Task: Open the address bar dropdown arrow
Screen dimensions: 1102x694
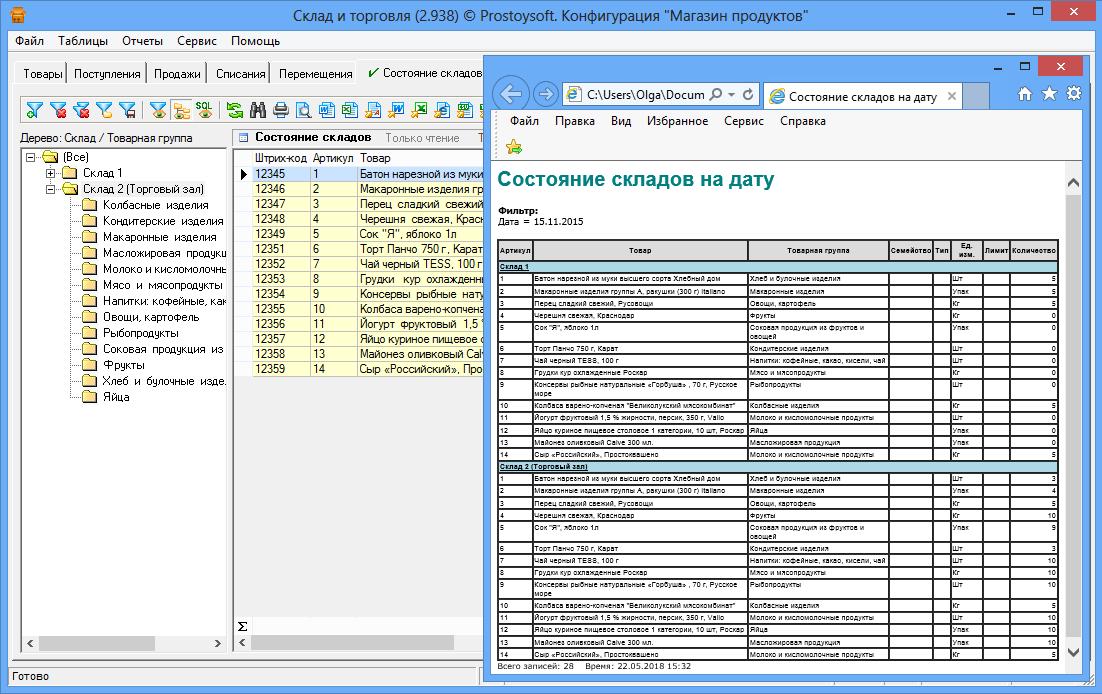Action: click(731, 95)
